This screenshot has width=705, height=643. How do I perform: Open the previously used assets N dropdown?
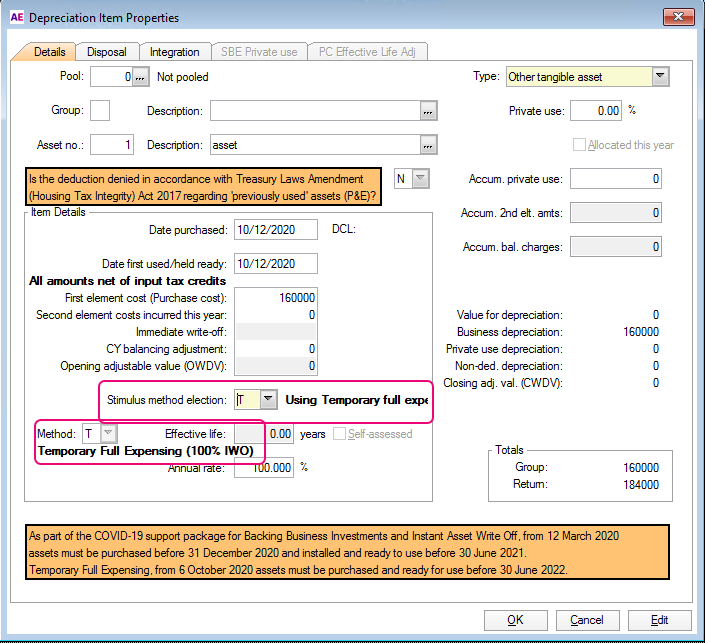(x=420, y=178)
